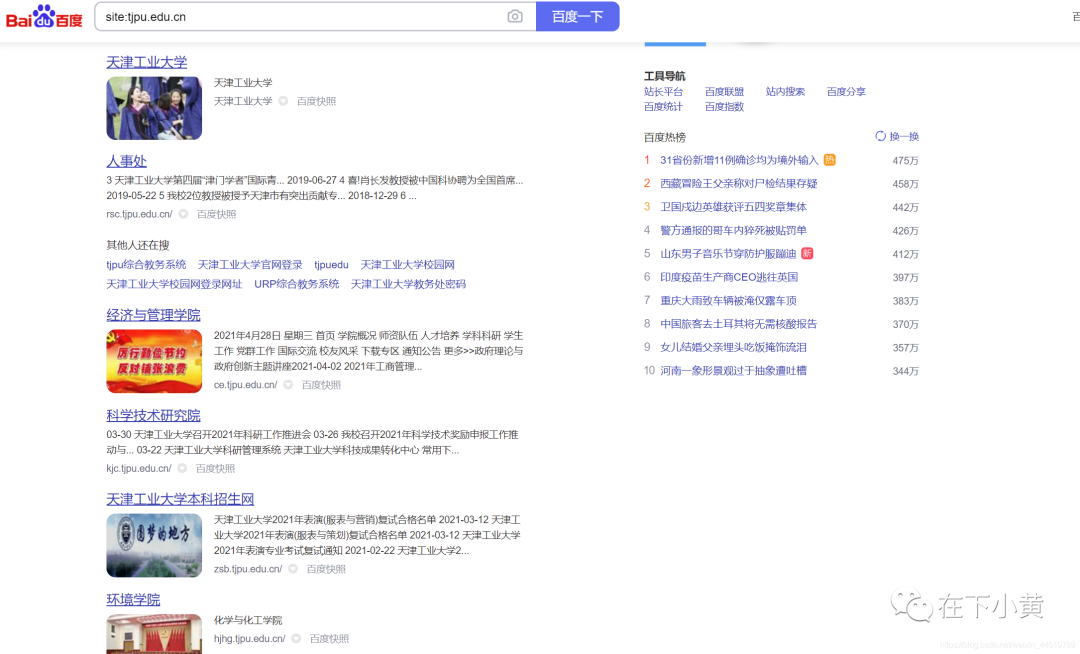This screenshot has width=1080, height=654.
Task: Click hjhg.tjpu.edu.cn/ URL
Action: pyautogui.click(x=249, y=638)
